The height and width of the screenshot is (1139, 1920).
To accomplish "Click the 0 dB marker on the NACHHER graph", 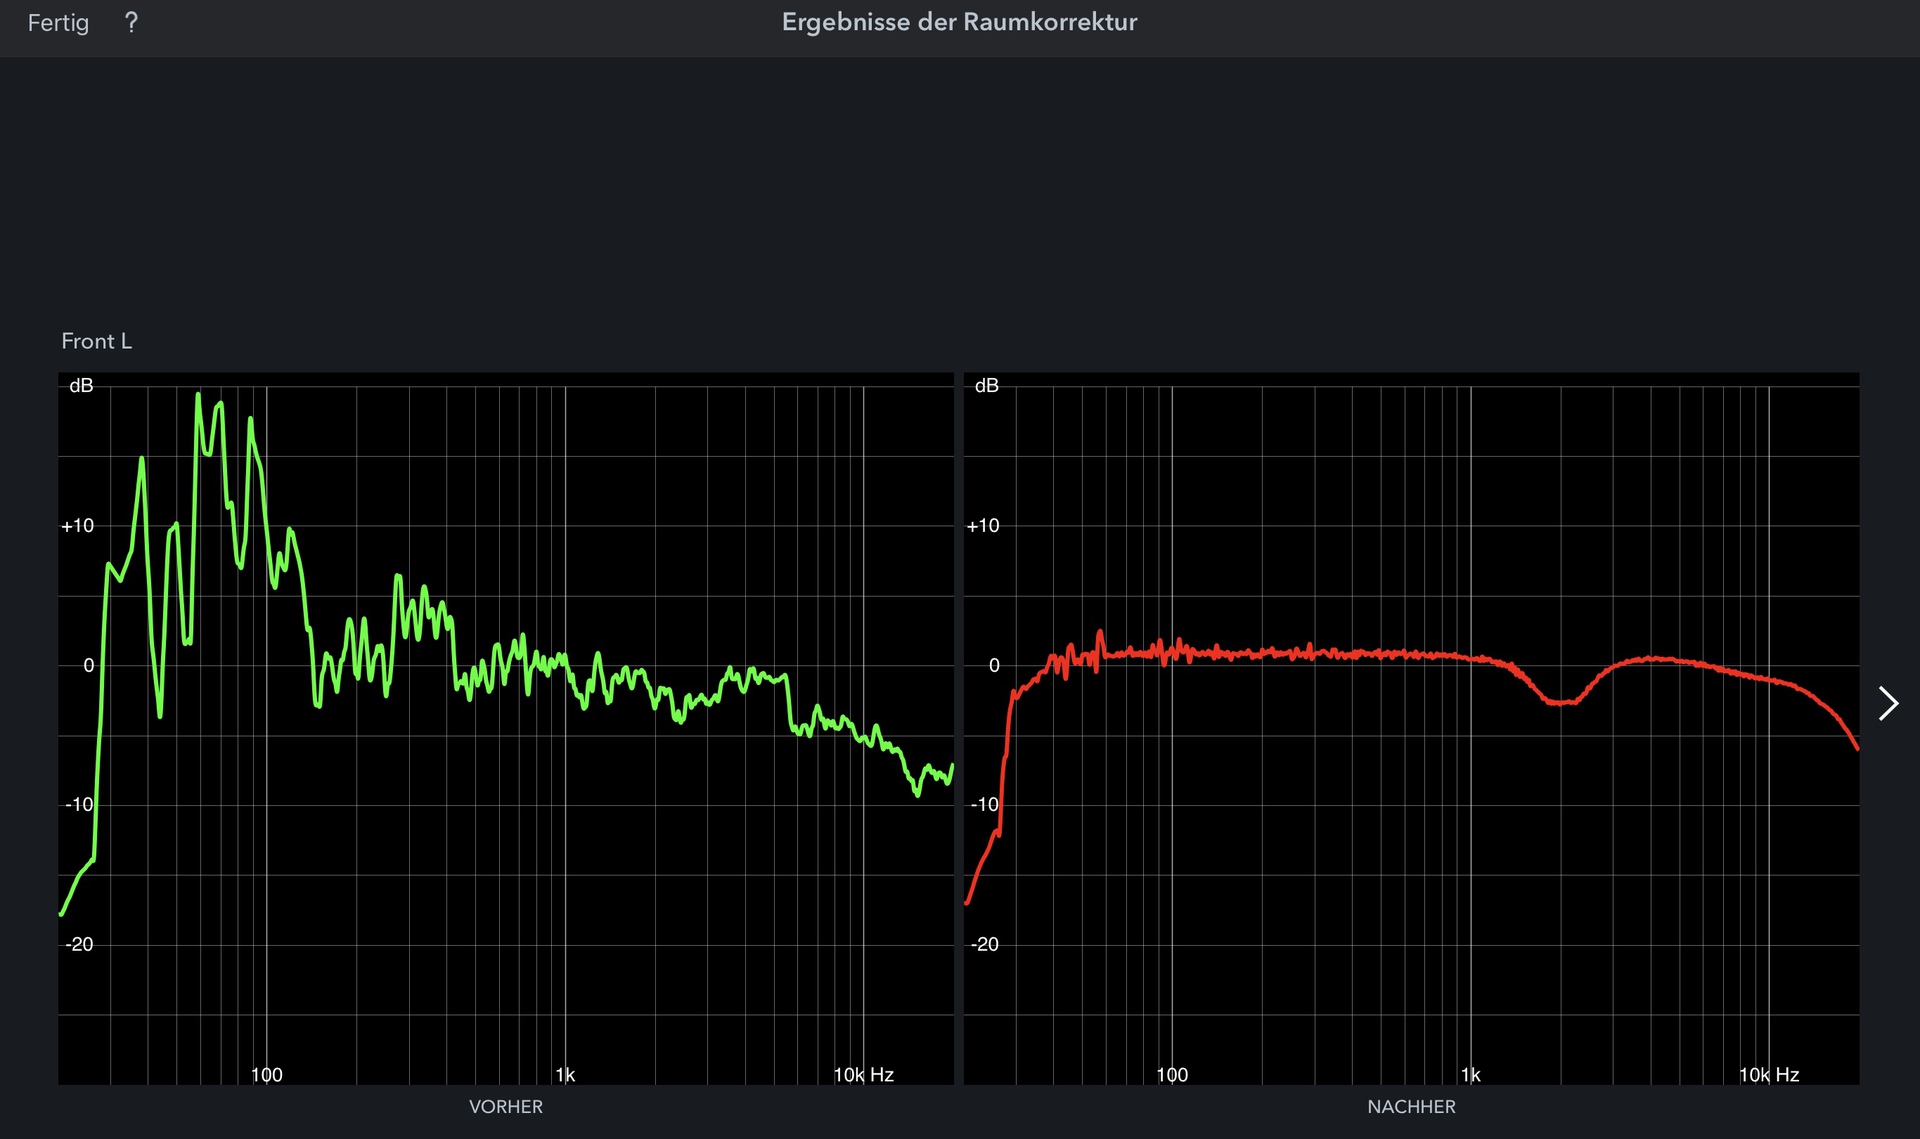I will (993, 665).
